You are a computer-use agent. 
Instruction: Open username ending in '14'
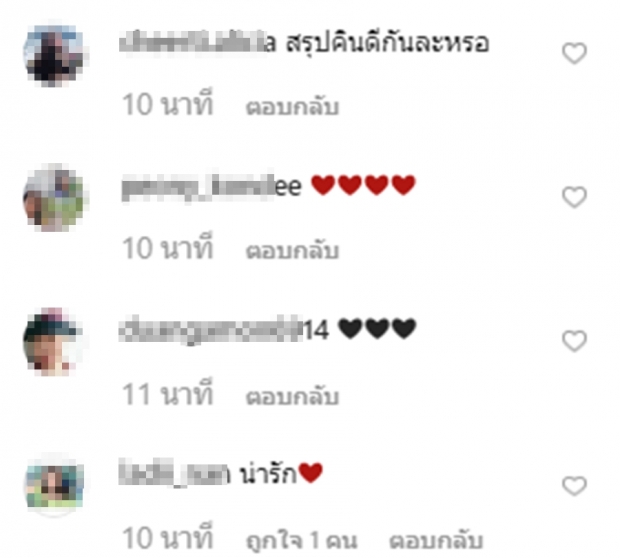tap(224, 329)
